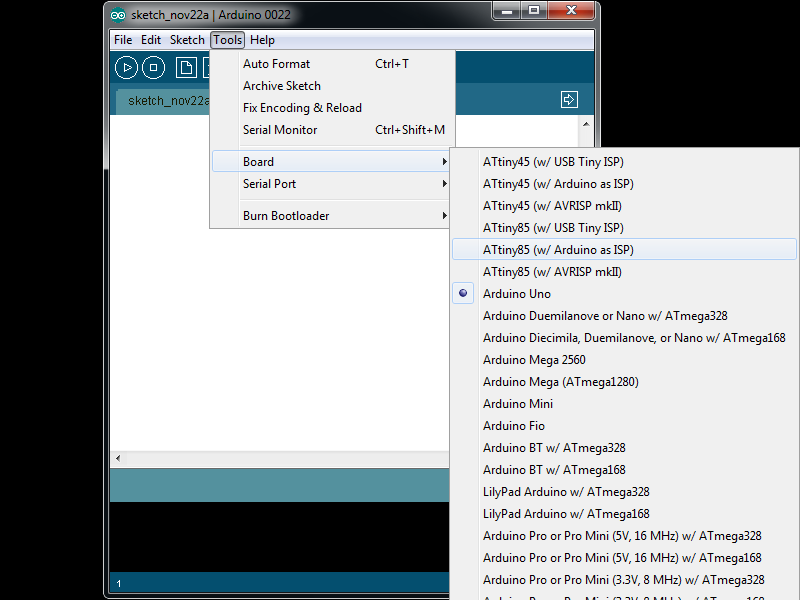Choose Auto Format from Tools menu
The height and width of the screenshot is (600, 800).
click(x=331, y=64)
